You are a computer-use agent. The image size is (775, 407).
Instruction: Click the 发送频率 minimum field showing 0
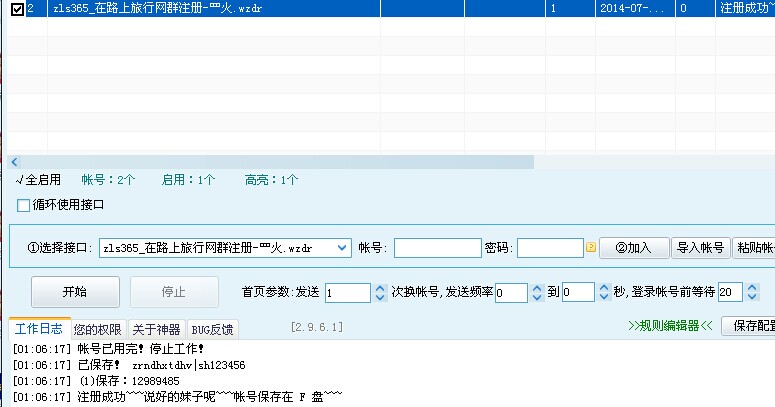click(x=511, y=293)
